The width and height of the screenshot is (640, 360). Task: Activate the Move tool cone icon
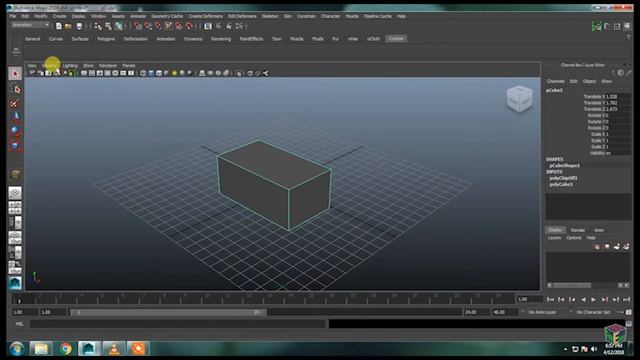coord(15,117)
